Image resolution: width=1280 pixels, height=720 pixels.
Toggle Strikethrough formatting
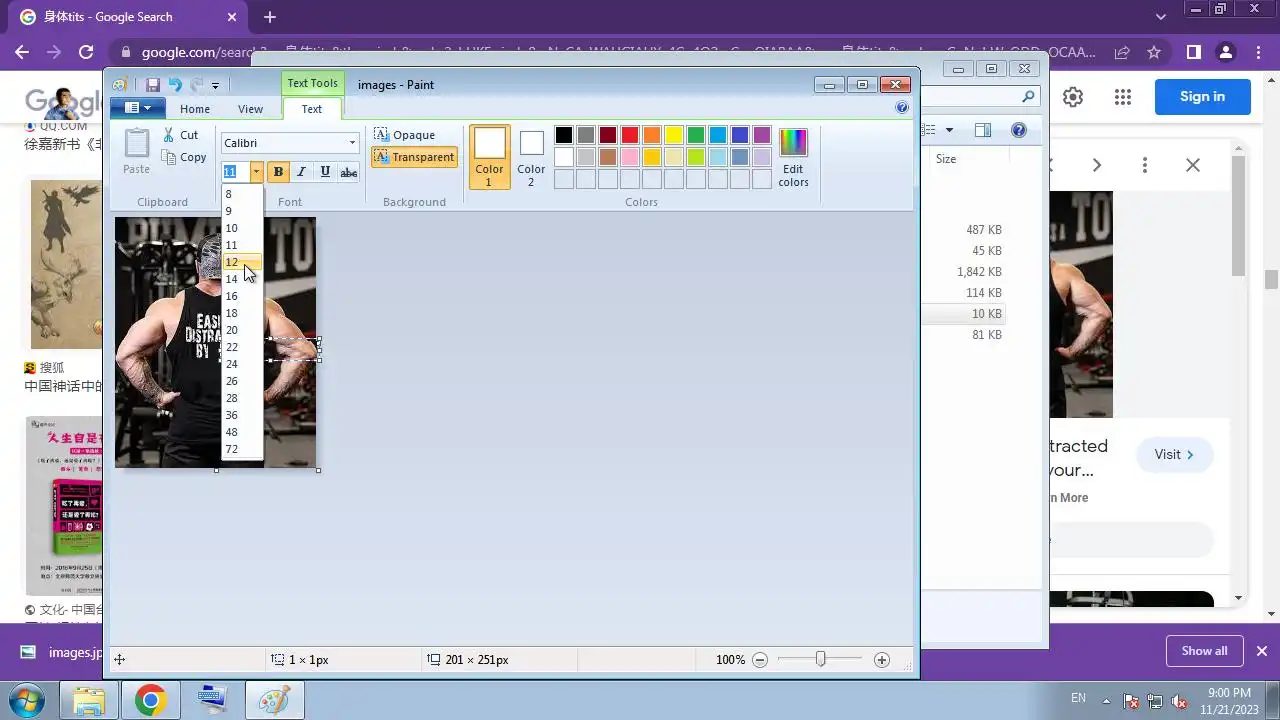click(x=348, y=172)
